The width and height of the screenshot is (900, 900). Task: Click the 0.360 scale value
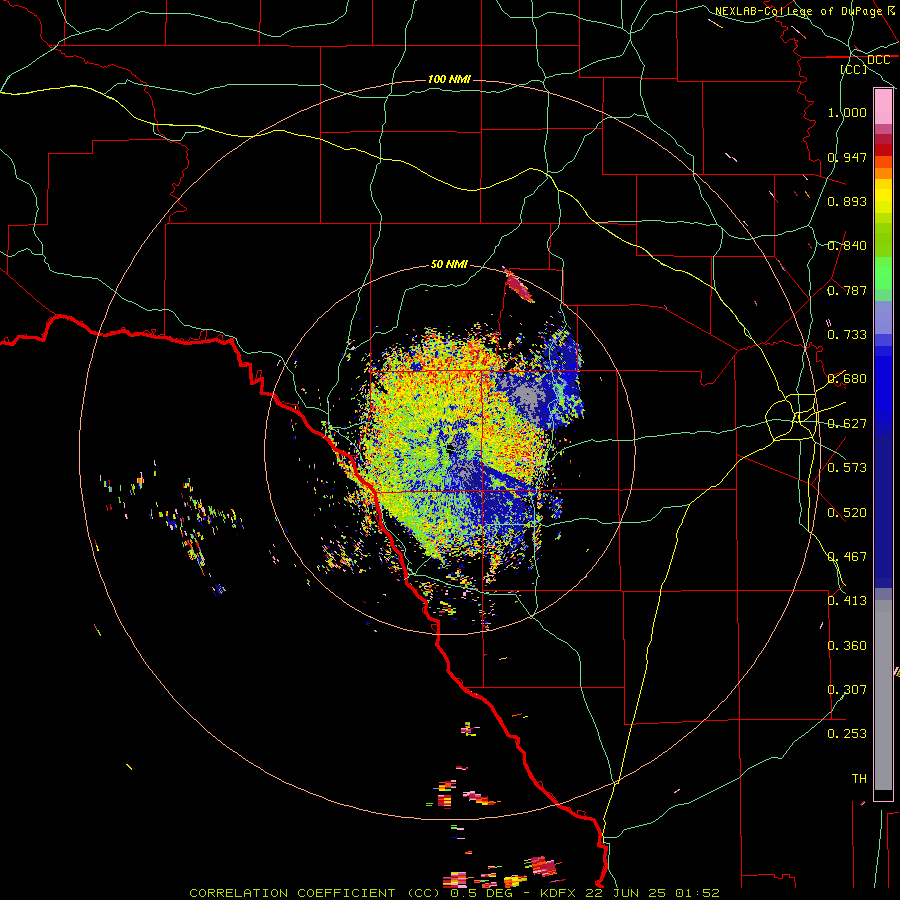(x=847, y=646)
